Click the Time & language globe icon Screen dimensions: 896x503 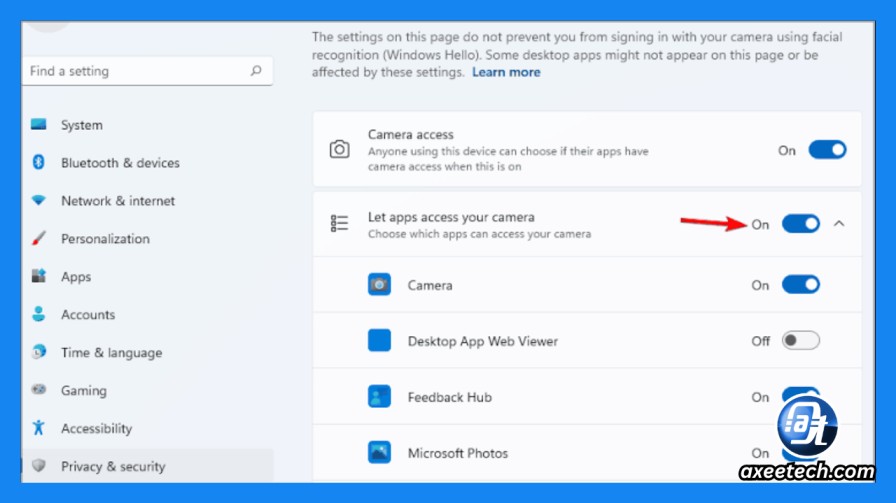point(38,352)
